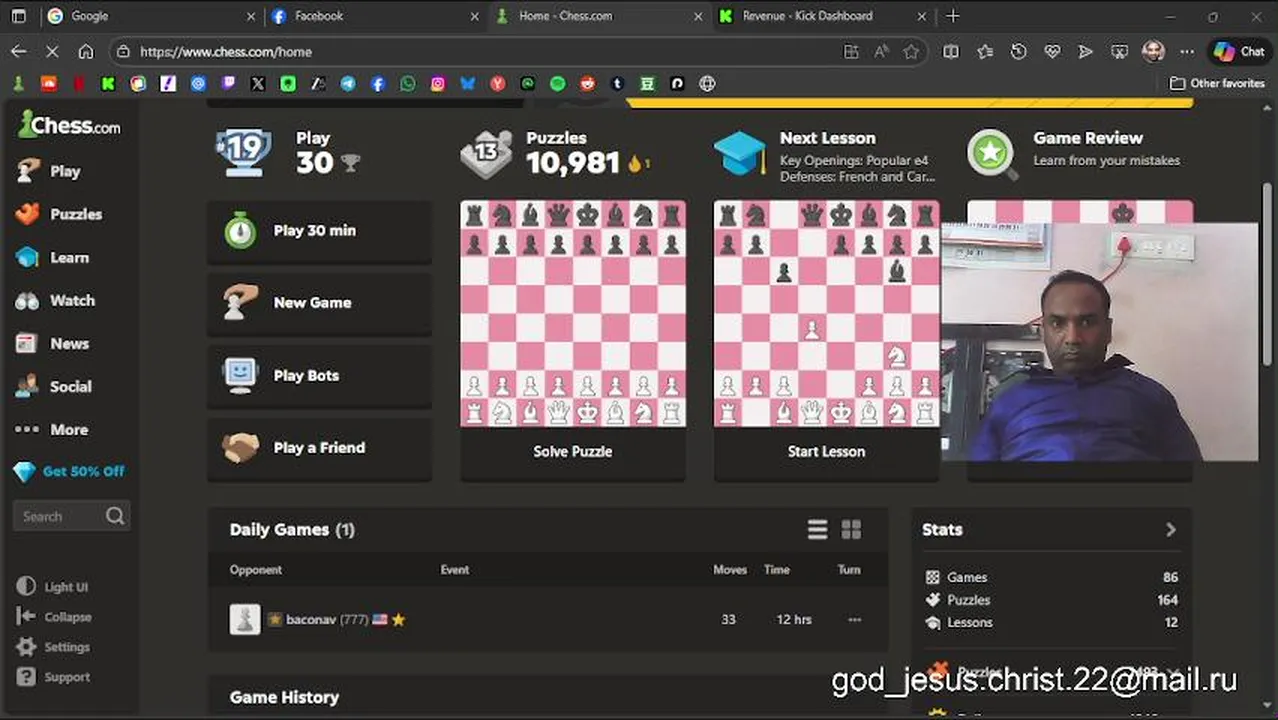Viewport: 1278px width, 720px height.
Task: Click the Chess.com logo
Action: (x=69, y=124)
